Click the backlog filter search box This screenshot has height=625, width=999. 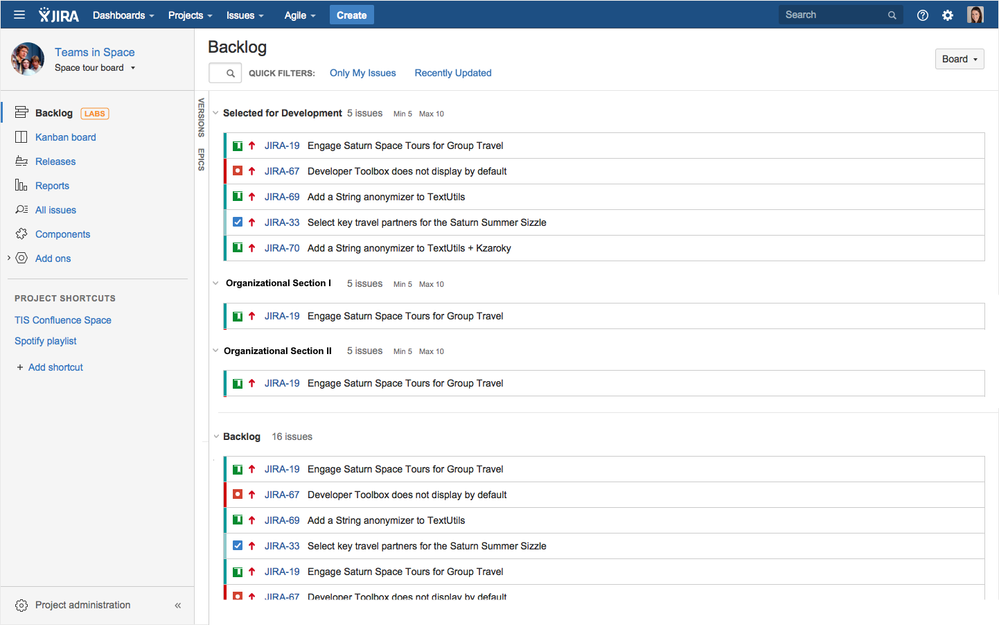[x=225, y=73]
